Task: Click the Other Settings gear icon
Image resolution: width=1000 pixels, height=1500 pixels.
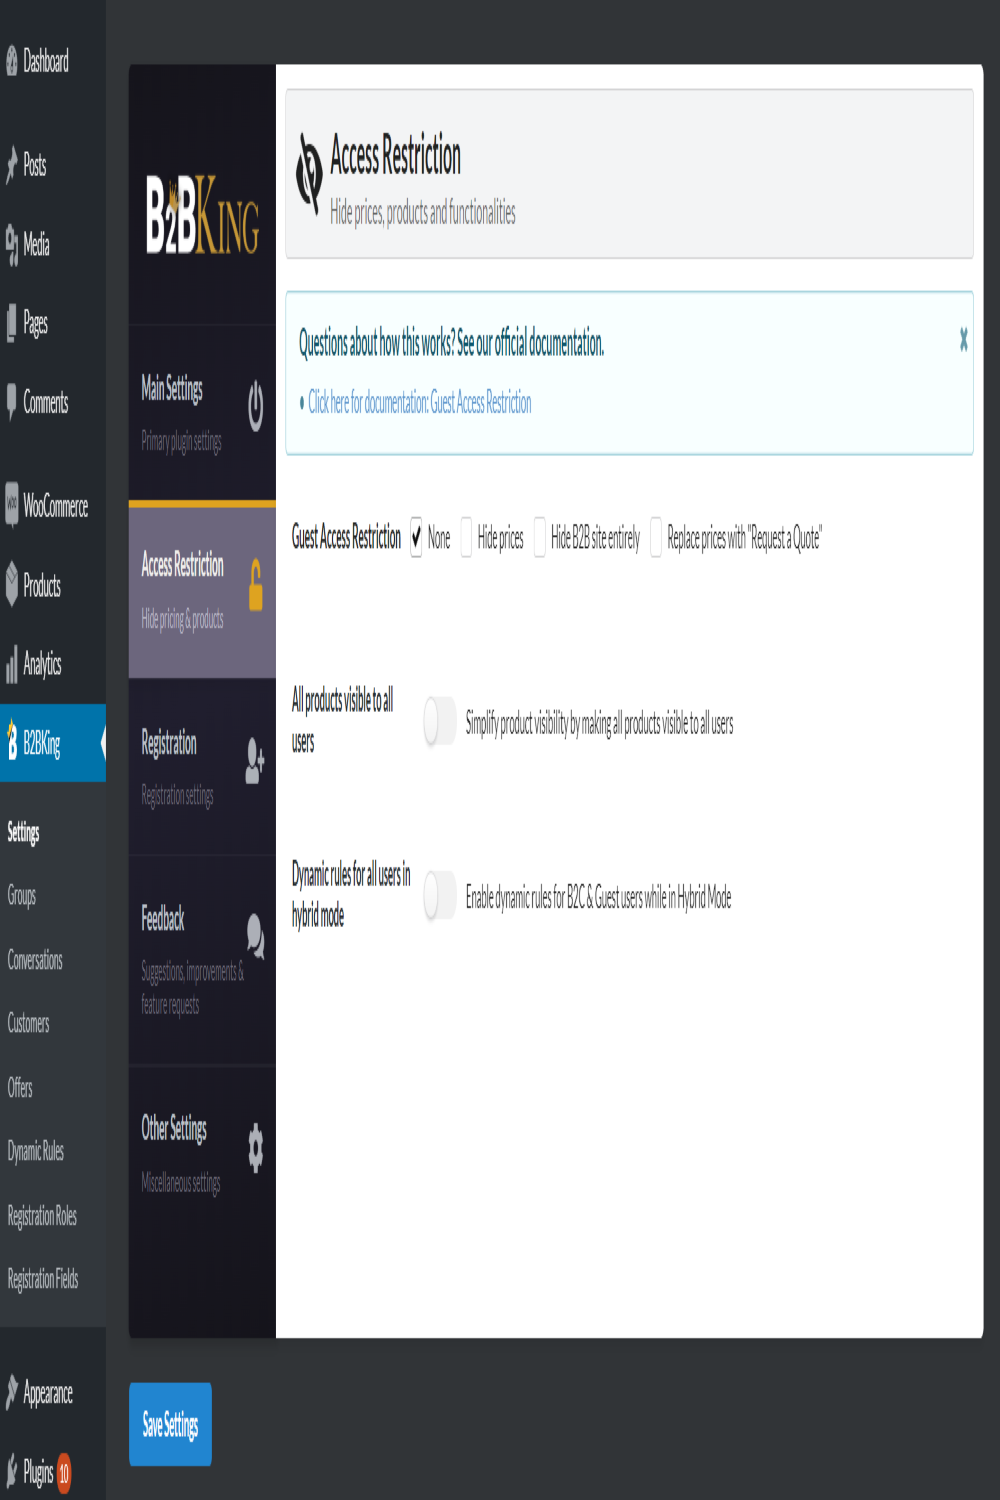Action: coord(256,1147)
